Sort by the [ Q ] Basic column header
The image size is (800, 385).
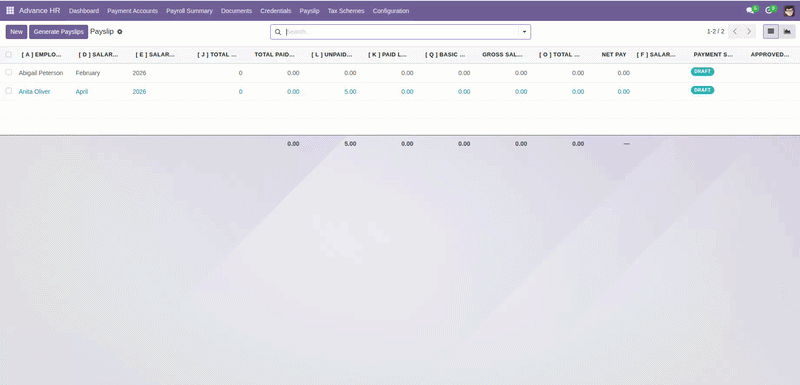point(445,55)
